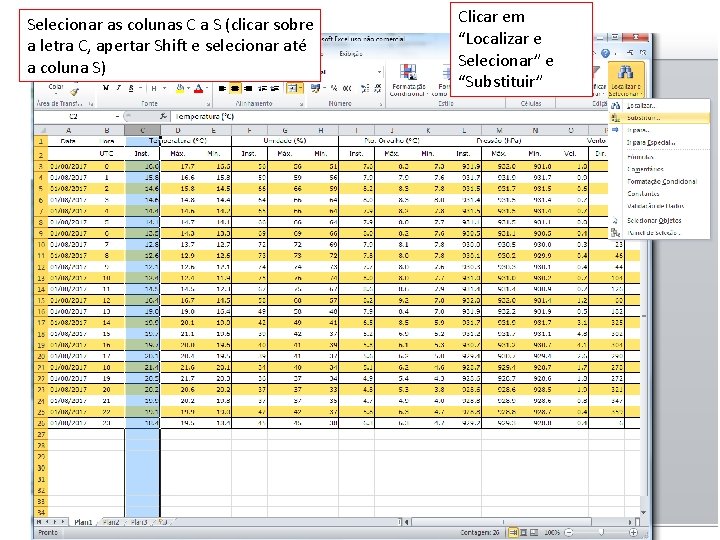
Task: Go to last sheet navigation arrow
Action: (63, 522)
